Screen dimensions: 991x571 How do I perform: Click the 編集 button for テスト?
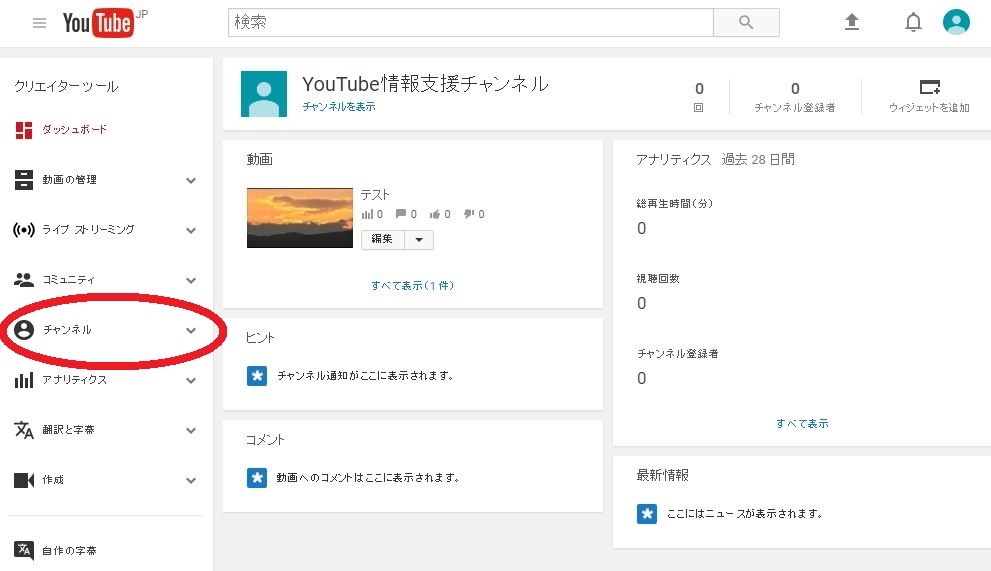point(382,240)
